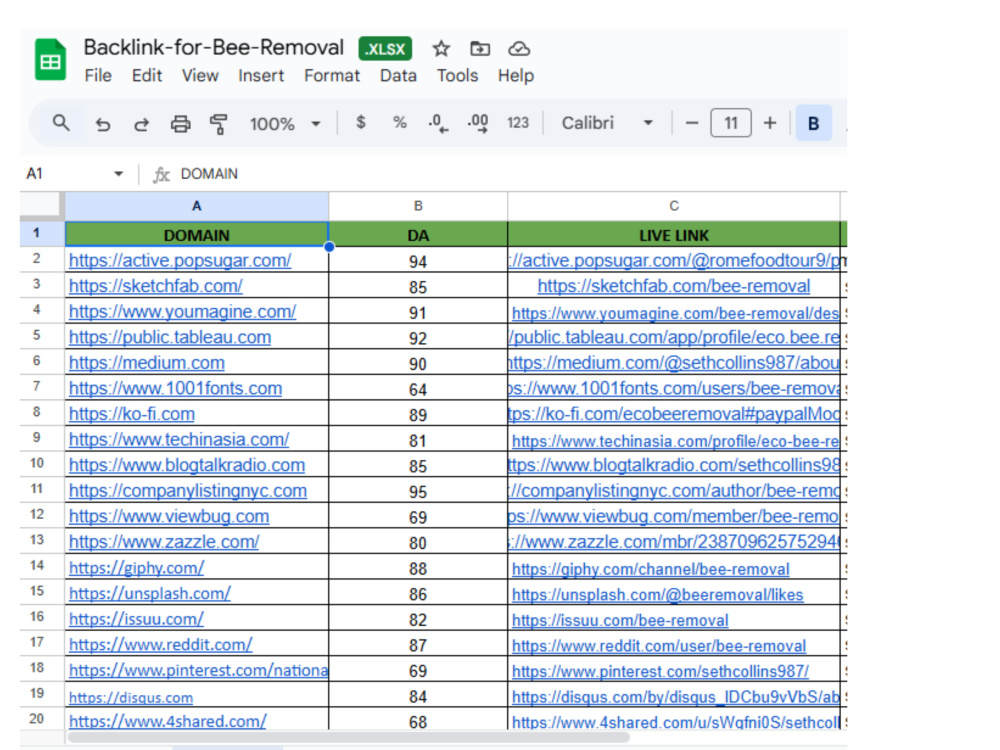Open the medium.com domain link
This screenshot has width=1000, height=750.
point(147,362)
